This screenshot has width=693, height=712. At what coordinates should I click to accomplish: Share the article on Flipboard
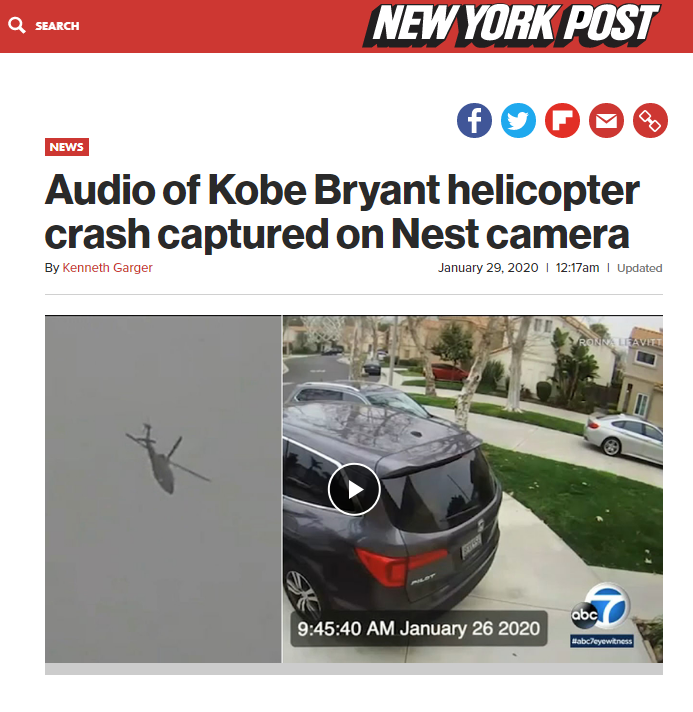pyautogui.click(x=562, y=120)
